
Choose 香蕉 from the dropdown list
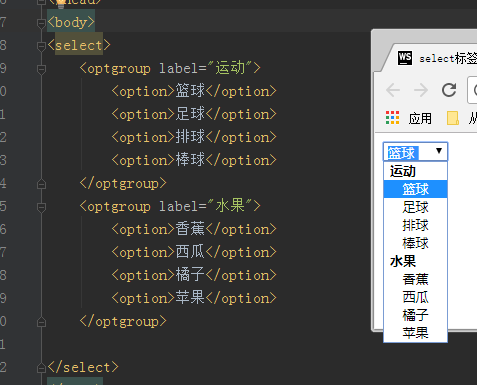click(415, 279)
